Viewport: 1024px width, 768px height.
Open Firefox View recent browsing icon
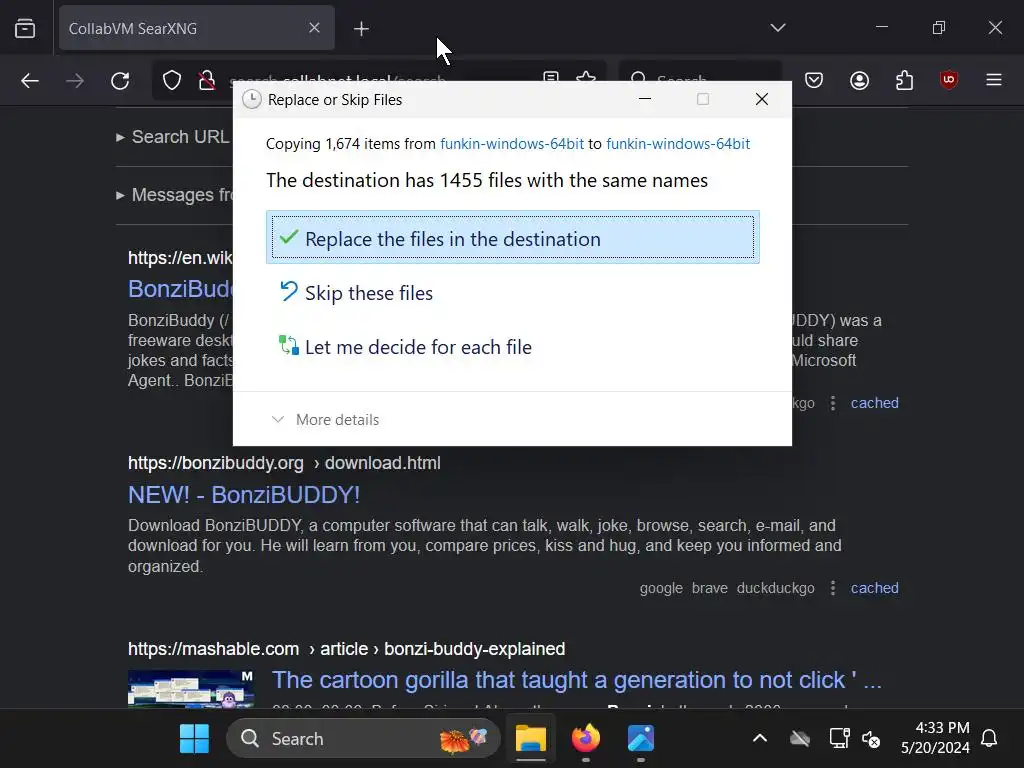25,28
